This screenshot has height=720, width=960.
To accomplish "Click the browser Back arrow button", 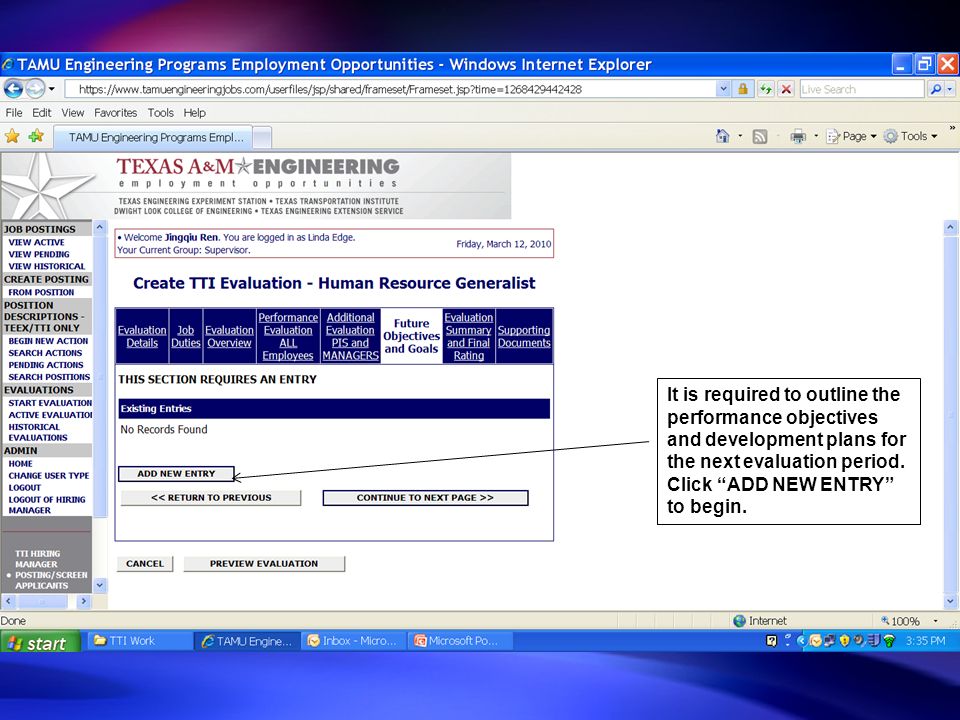I will coord(13,89).
